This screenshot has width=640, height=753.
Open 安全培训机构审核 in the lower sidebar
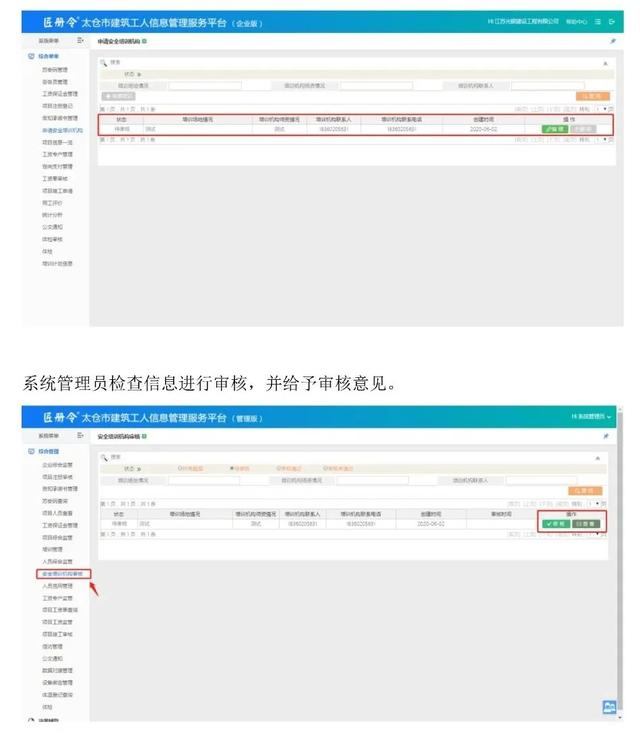[61, 574]
